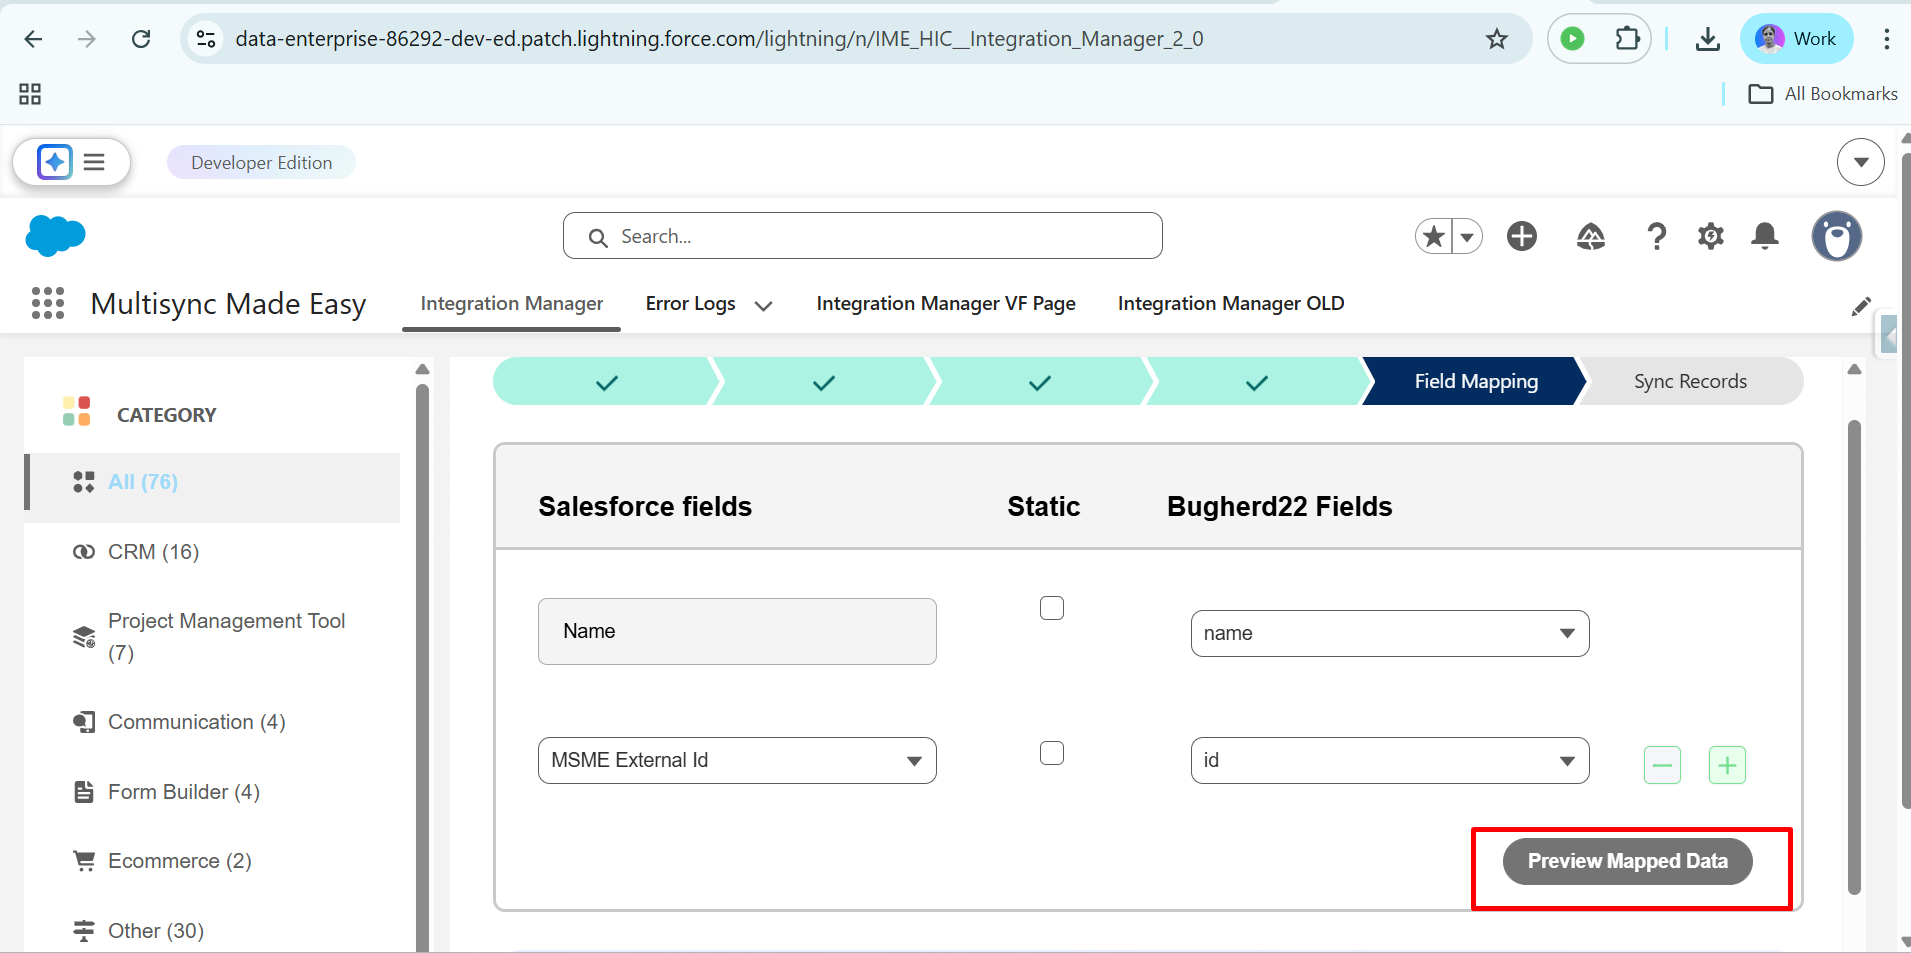Select the Sync Records path step
The height and width of the screenshot is (953, 1911).
1690,382
